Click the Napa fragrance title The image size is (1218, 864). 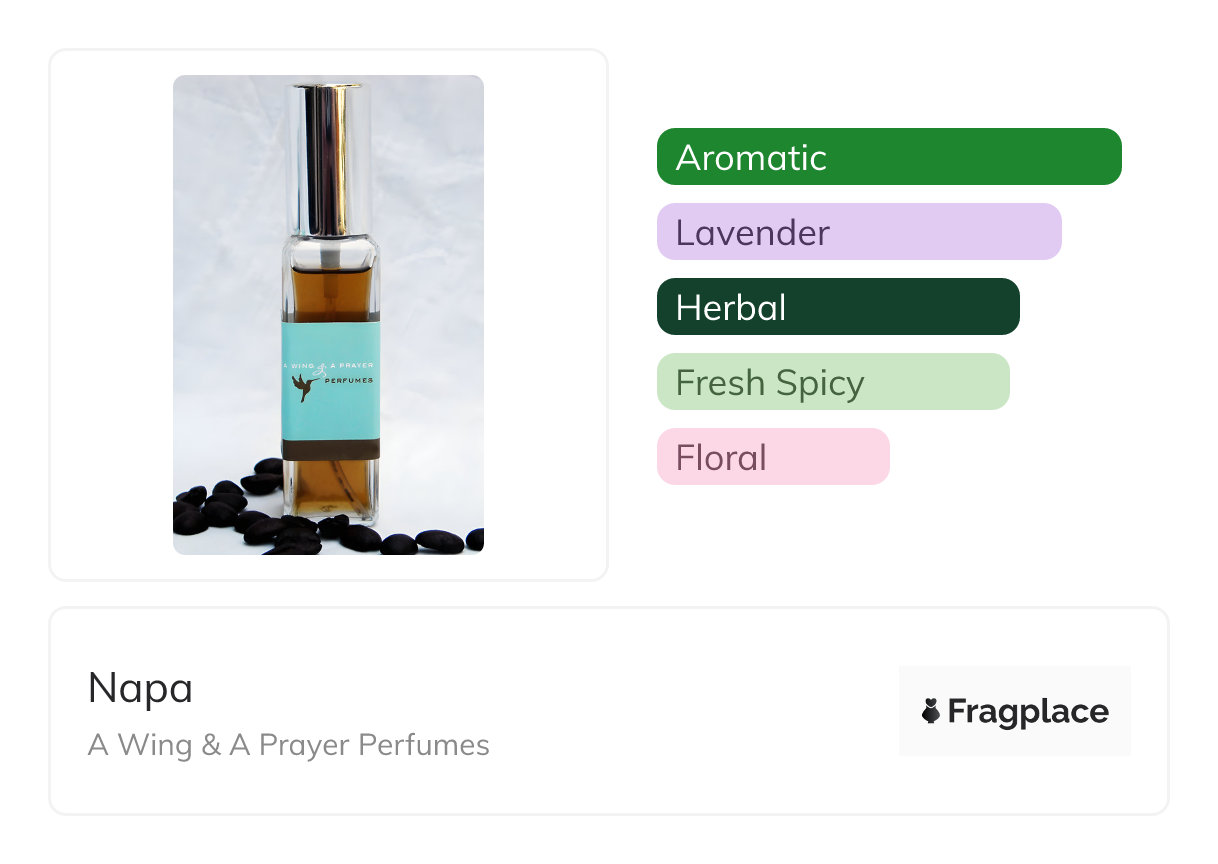[140, 688]
